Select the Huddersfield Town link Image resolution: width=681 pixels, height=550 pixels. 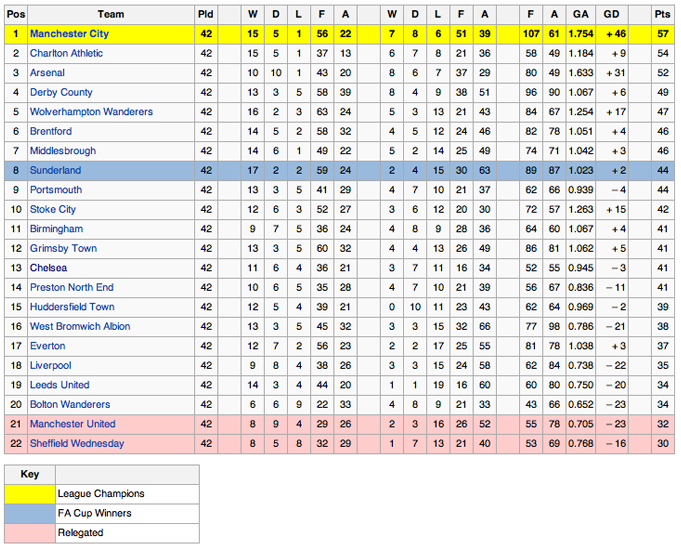(72, 307)
